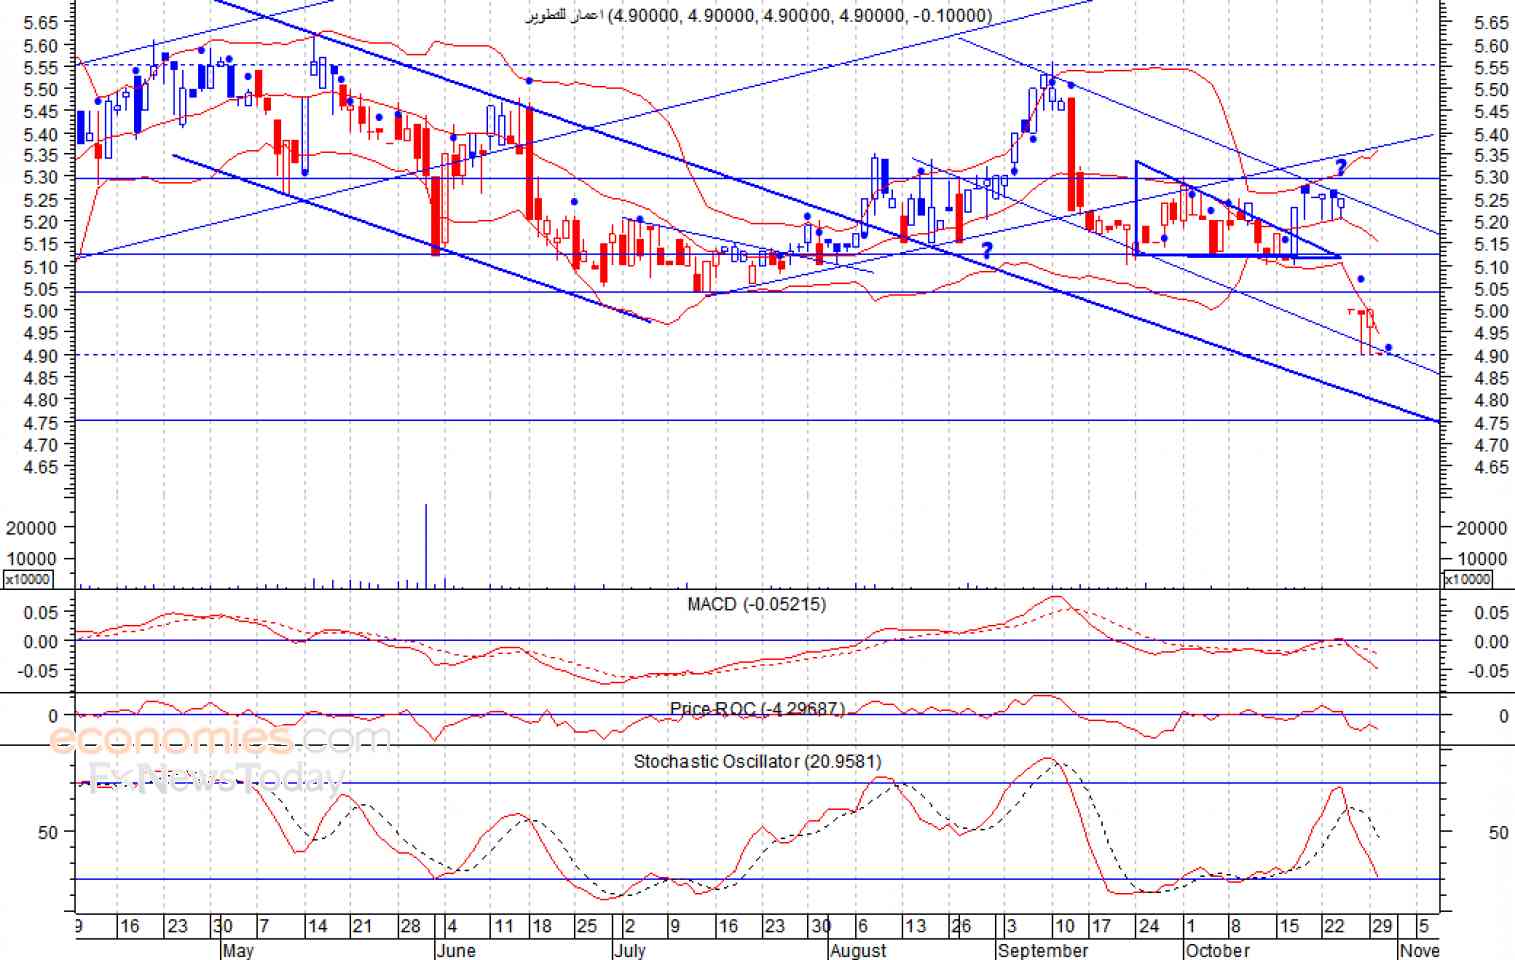Click the date label 28 on the time axis

click(410, 926)
